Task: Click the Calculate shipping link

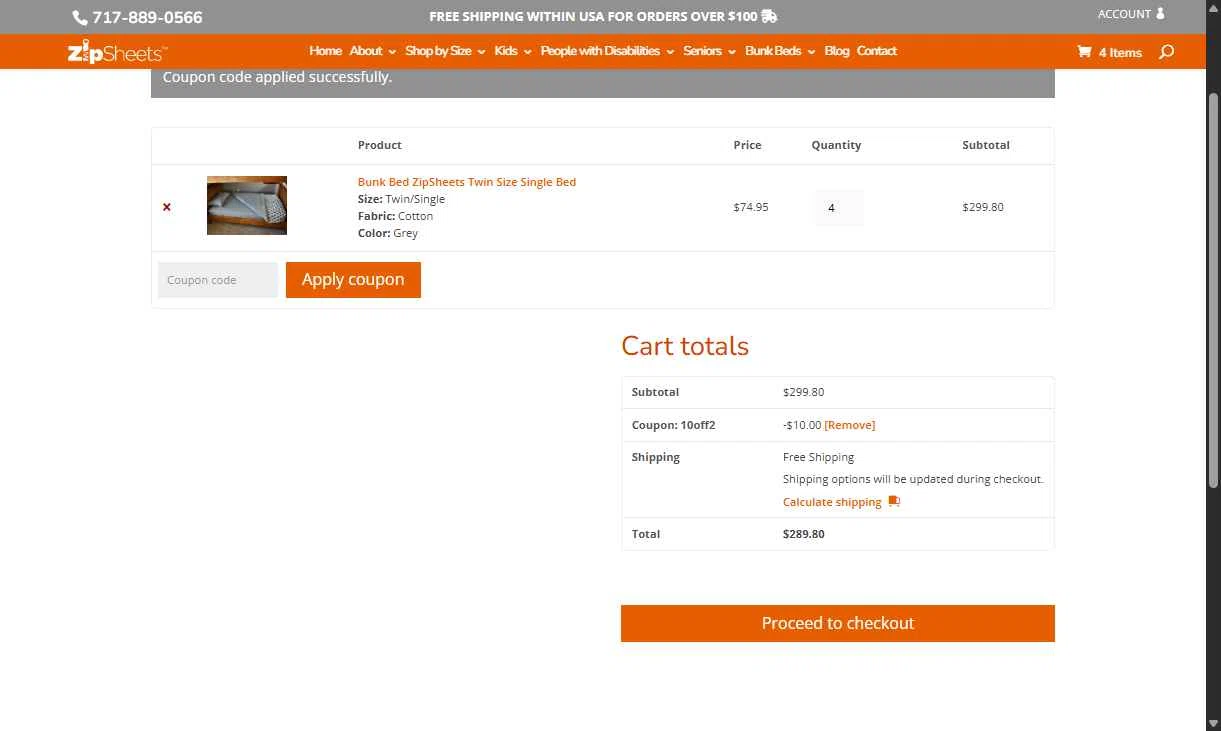Action: pyautogui.click(x=832, y=502)
